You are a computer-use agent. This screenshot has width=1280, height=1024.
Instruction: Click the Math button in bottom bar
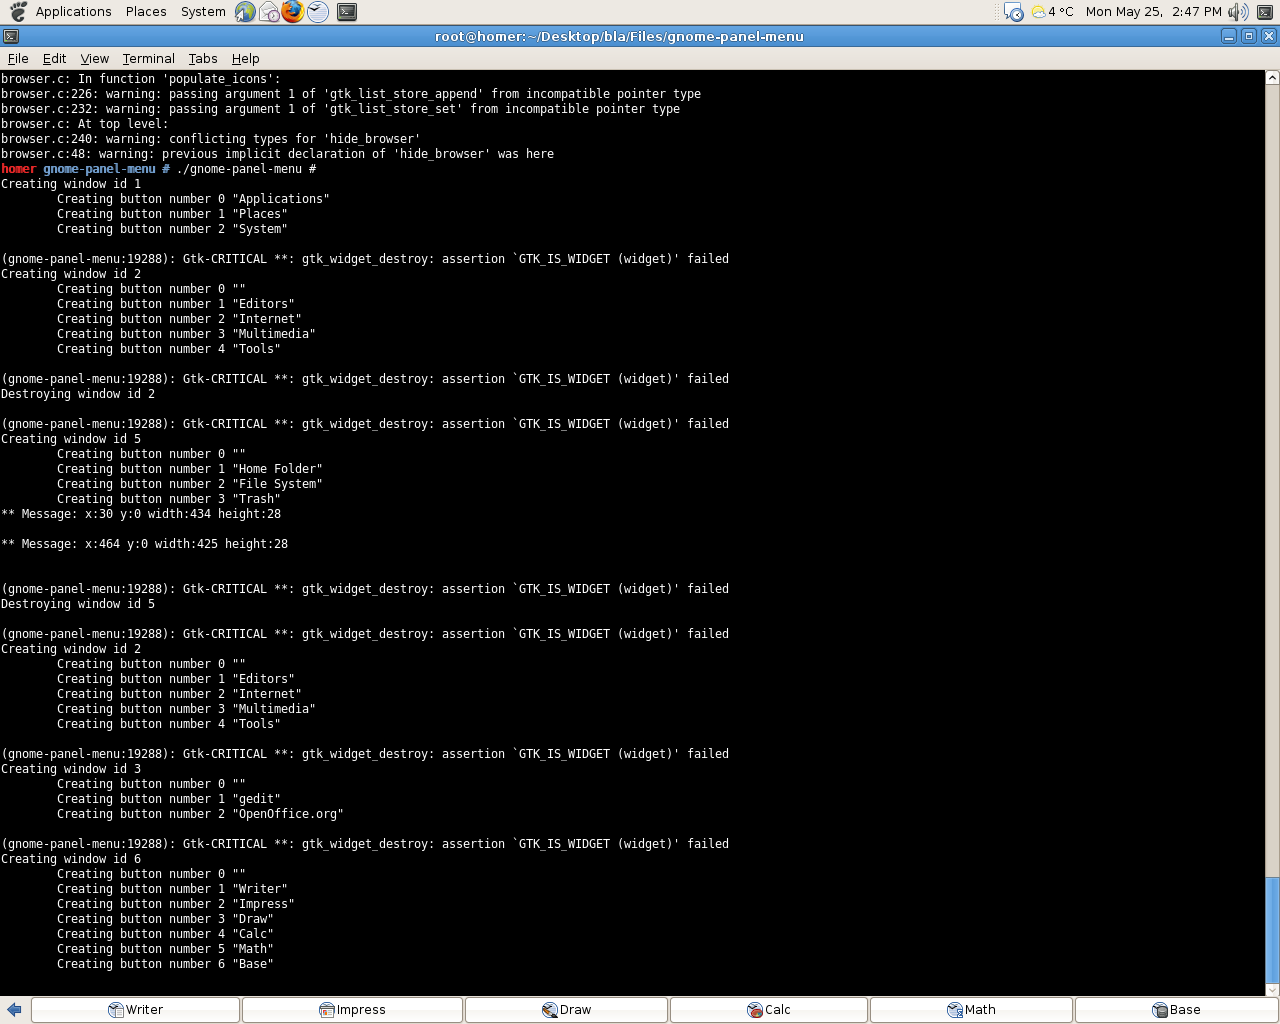click(971, 1010)
